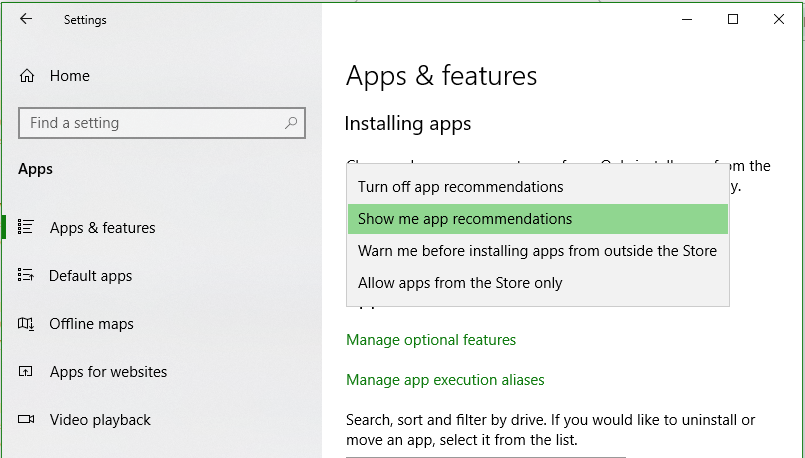805x458 pixels.
Task: Select Allow apps from the Store only
Action: coord(460,283)
